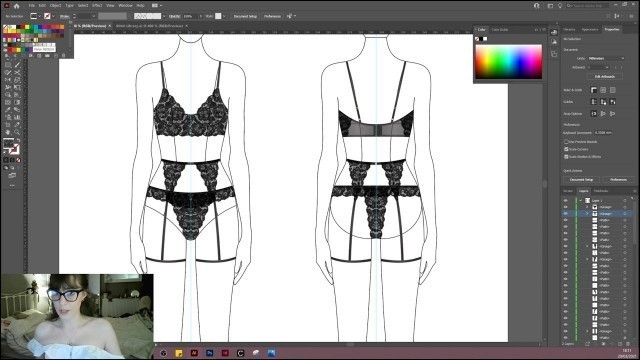Open Edit Toolbar three-dots icon
This screenshot has width=640, height=360.
pos(12,186)
